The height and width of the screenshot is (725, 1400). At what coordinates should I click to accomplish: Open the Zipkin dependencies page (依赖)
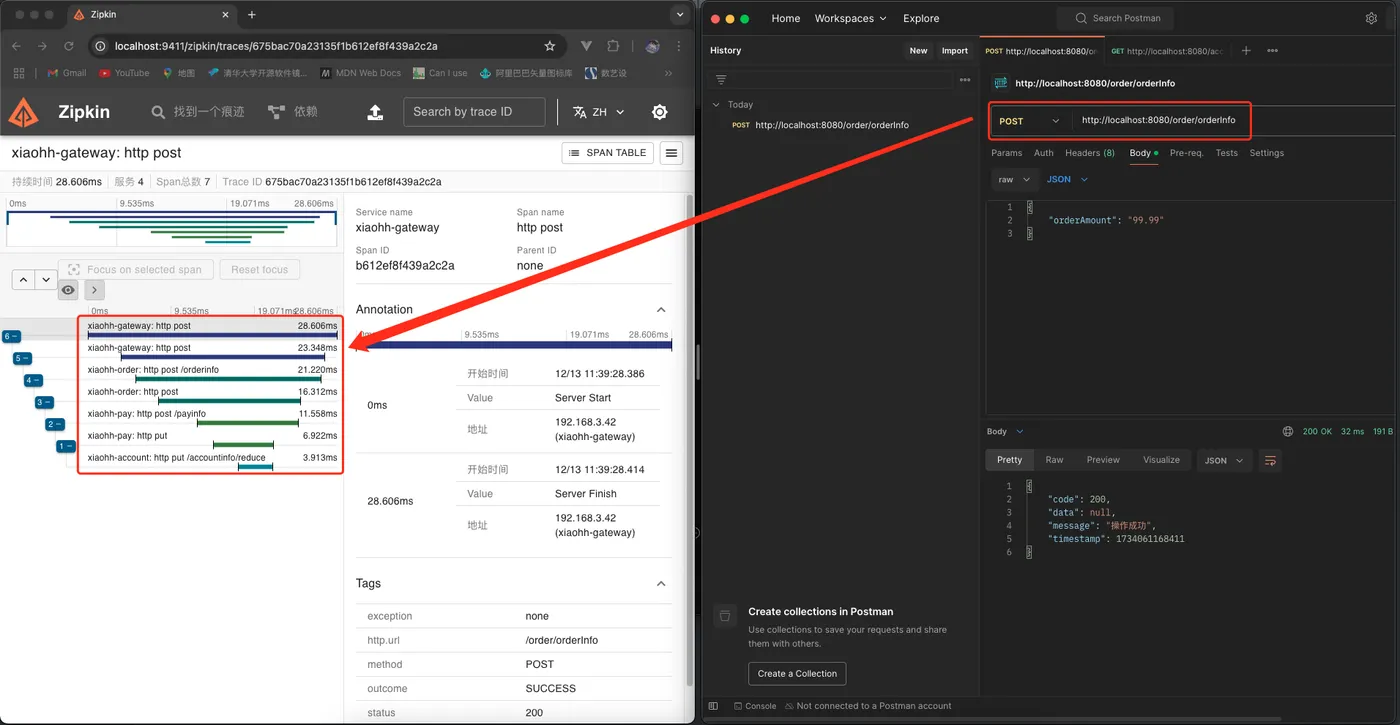pos(293,112)
